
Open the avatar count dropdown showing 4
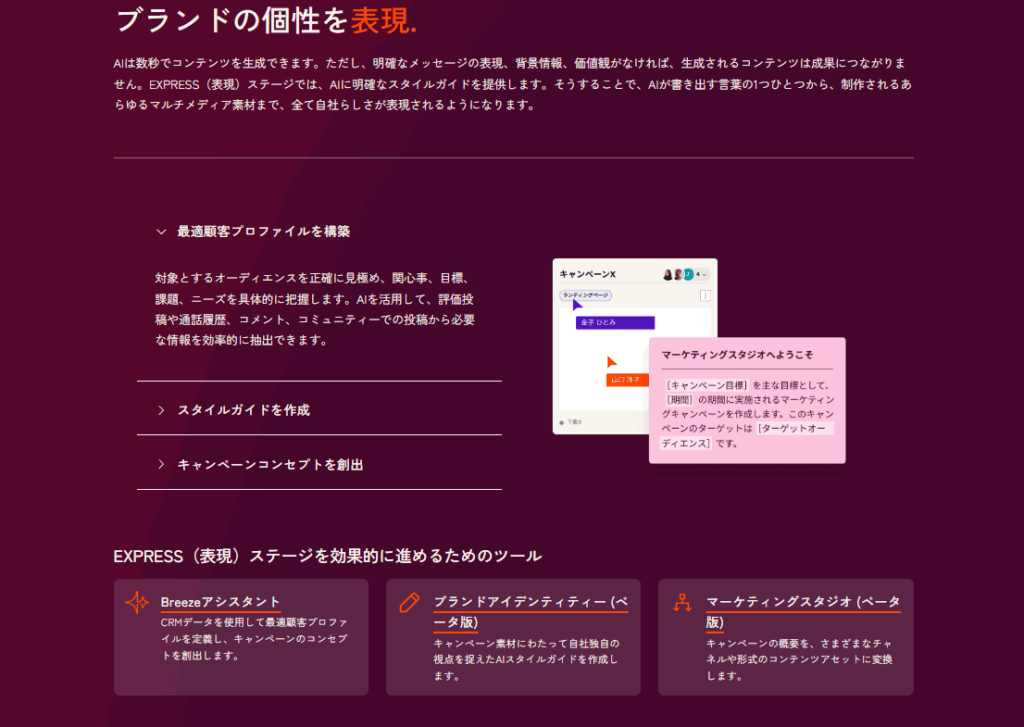[701, 274]
